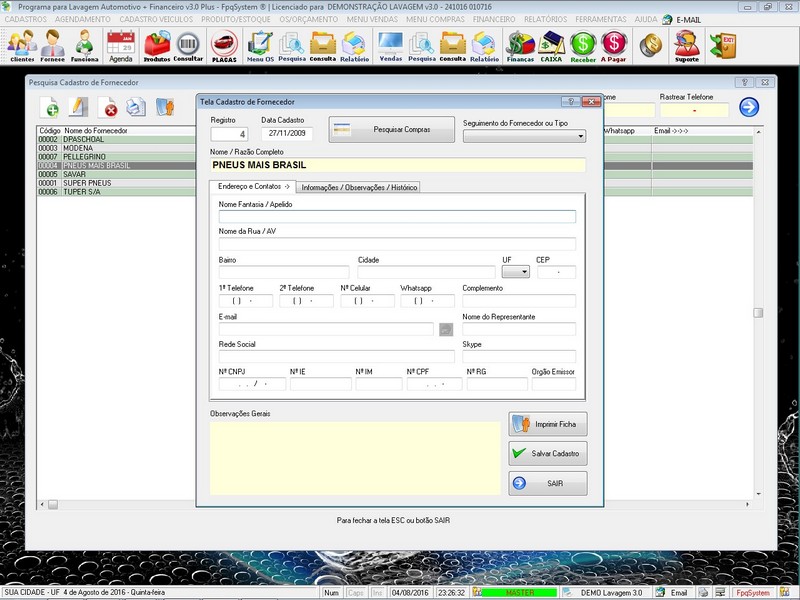Click the Observações Gerais text area
This screenshot has width=800, height=600.
(355, 458)
